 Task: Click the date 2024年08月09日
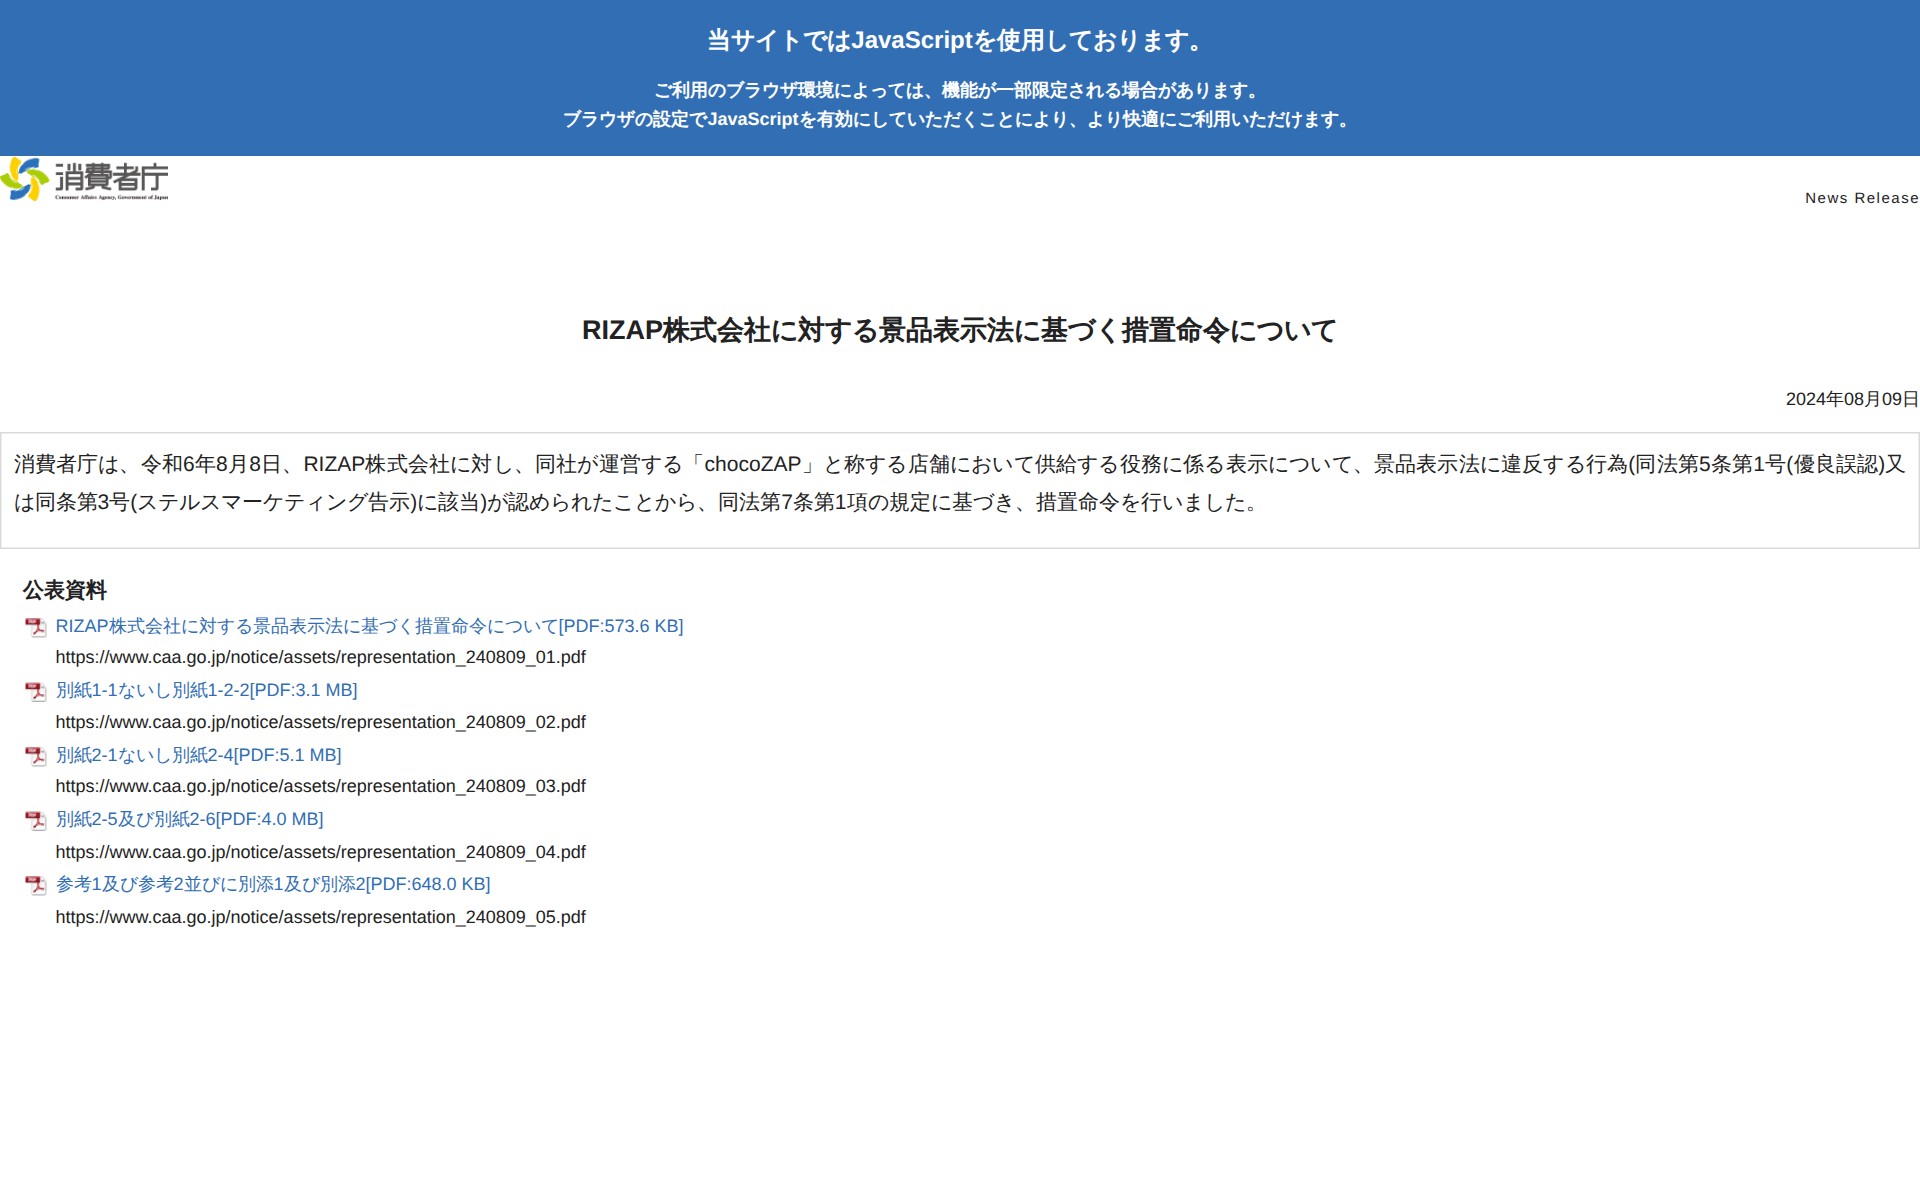point(1851,399)
